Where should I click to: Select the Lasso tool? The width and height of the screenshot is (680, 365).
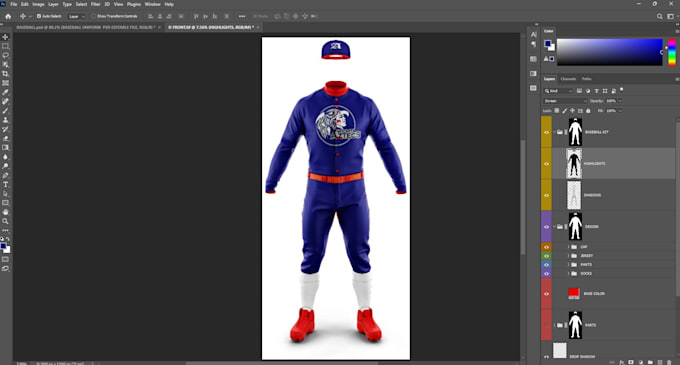point(5,55)
